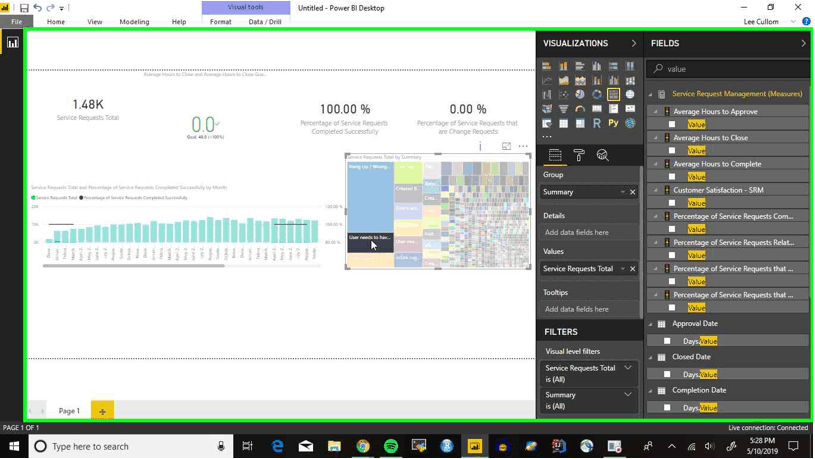Viewport: 815px width, 459px height.
Task: Check Value under Average Hours to Complete
Action: point(672,177)
